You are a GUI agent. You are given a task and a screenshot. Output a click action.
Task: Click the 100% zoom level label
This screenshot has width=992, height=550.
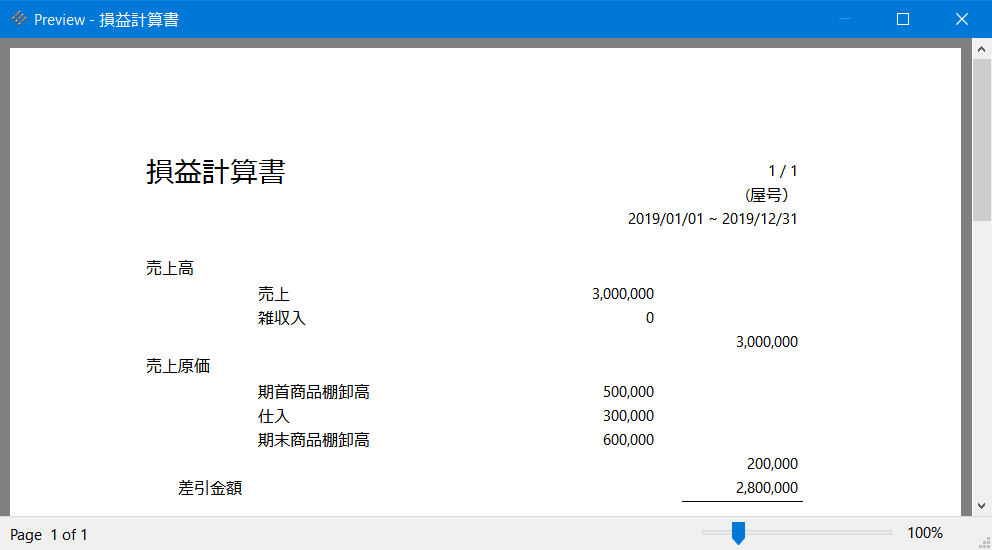tap(924, 534)
